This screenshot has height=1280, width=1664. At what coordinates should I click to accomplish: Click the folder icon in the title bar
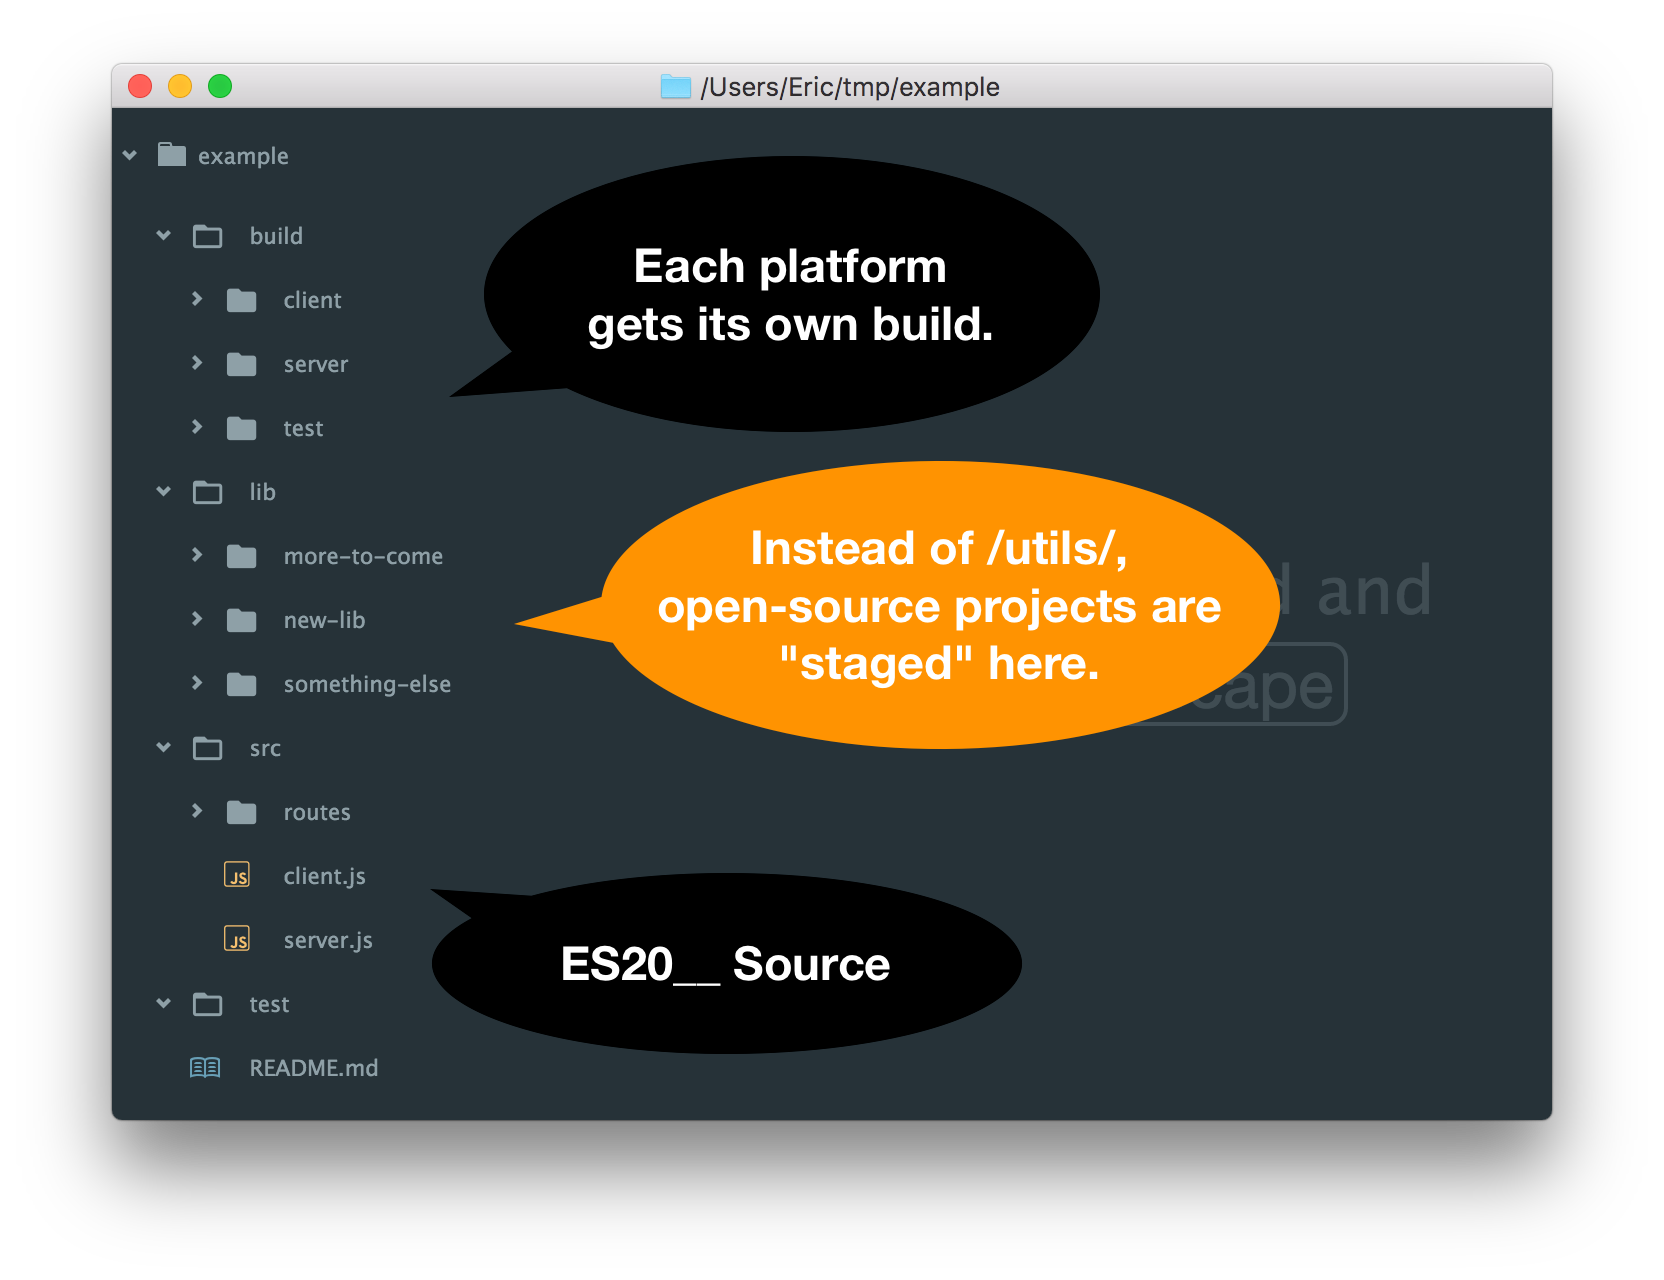676,87
